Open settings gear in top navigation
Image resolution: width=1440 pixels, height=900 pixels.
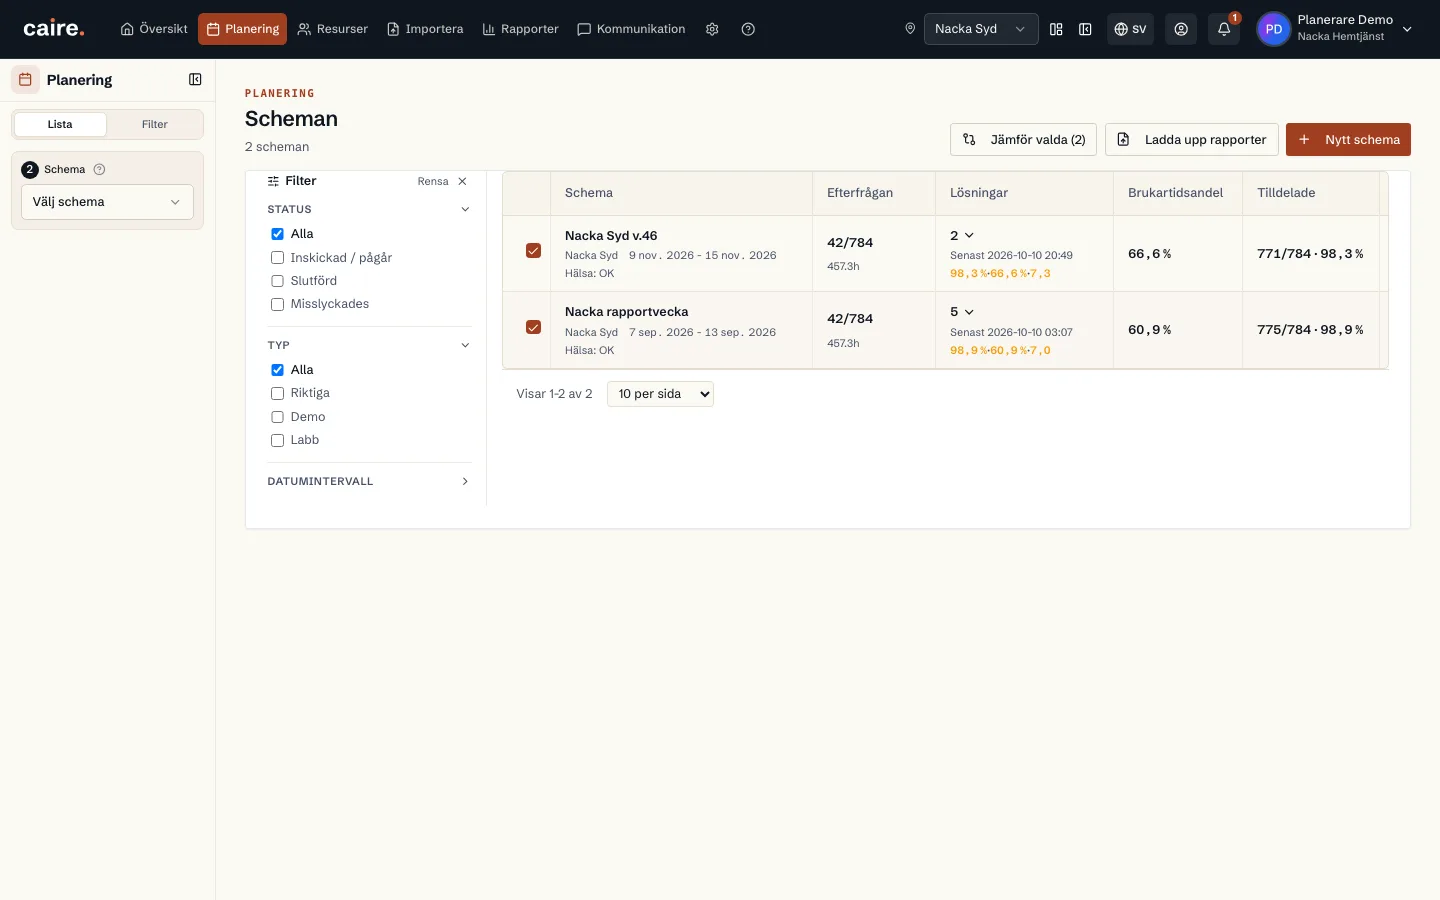[x=712, y=29]
